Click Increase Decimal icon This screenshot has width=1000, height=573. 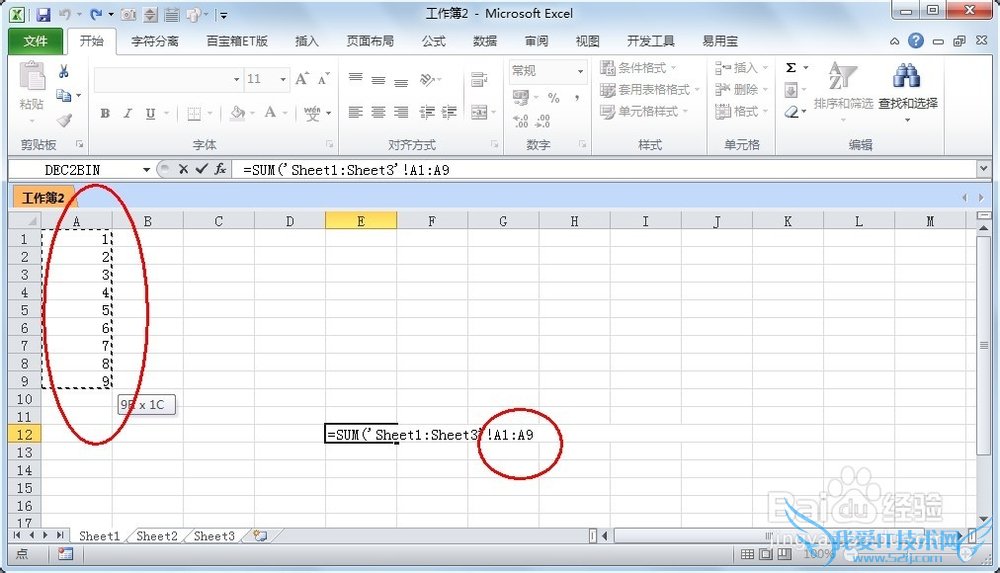521,121
